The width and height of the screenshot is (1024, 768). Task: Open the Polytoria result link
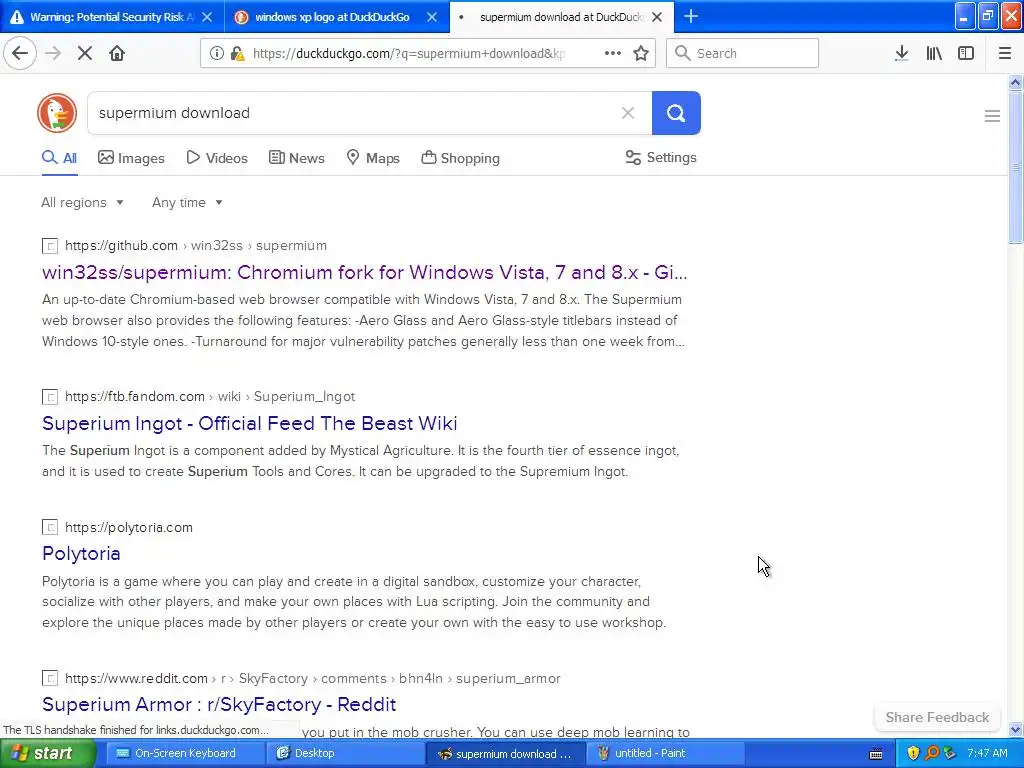(81, 554)
